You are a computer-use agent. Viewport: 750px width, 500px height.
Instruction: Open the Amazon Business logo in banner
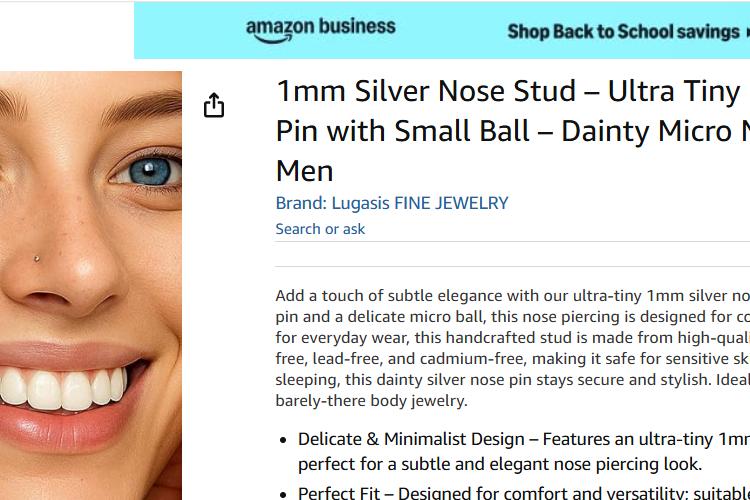click(x=320, y=30)
